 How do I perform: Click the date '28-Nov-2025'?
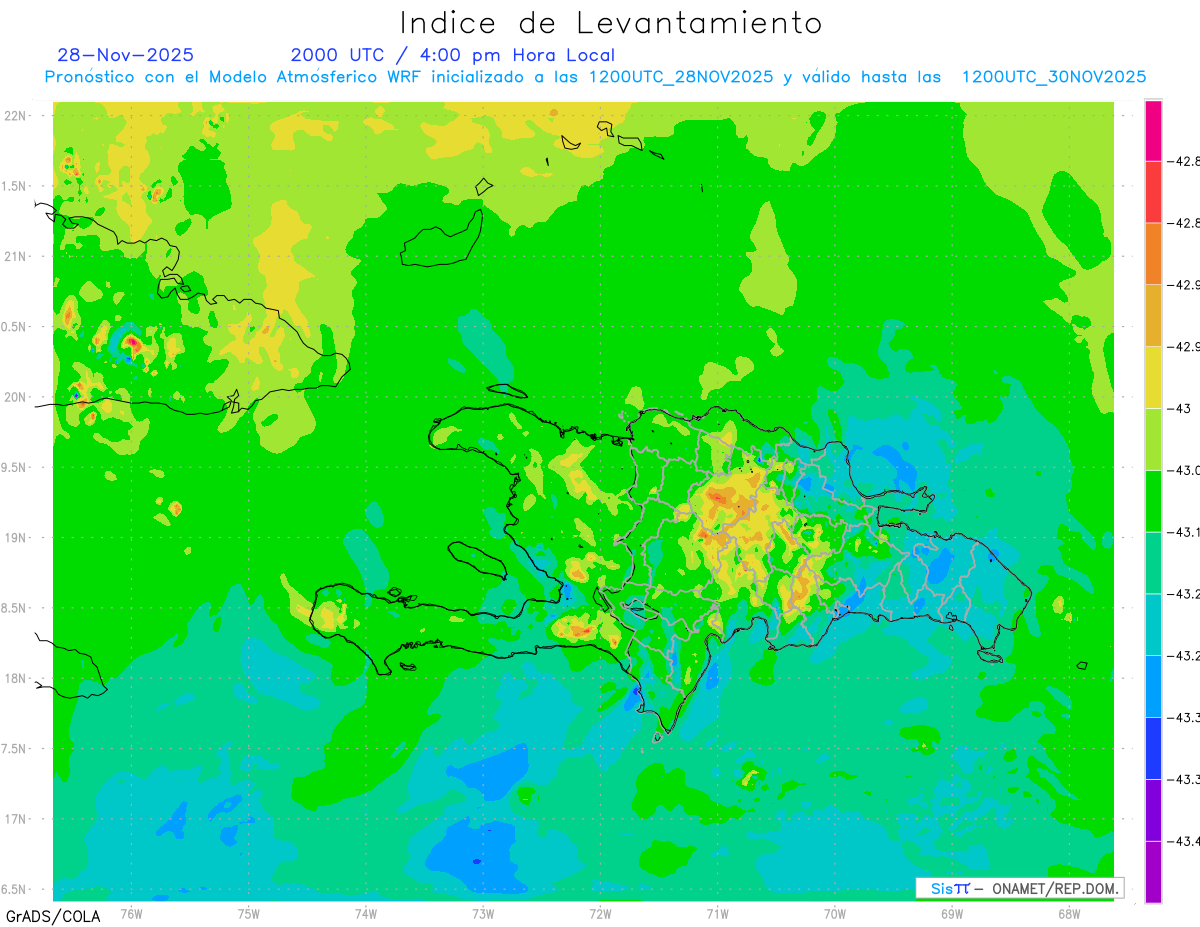(x=126, y=55)
